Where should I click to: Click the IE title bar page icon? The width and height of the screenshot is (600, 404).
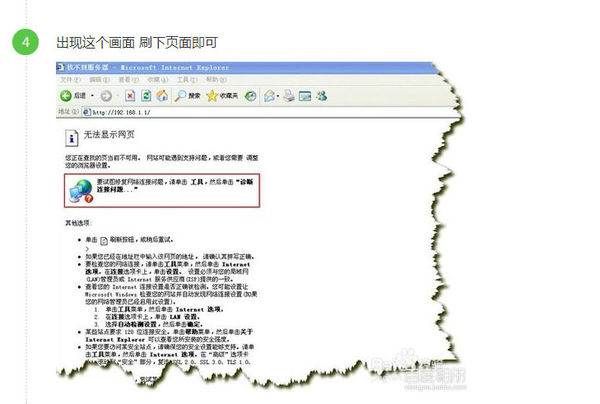[60, 67]
